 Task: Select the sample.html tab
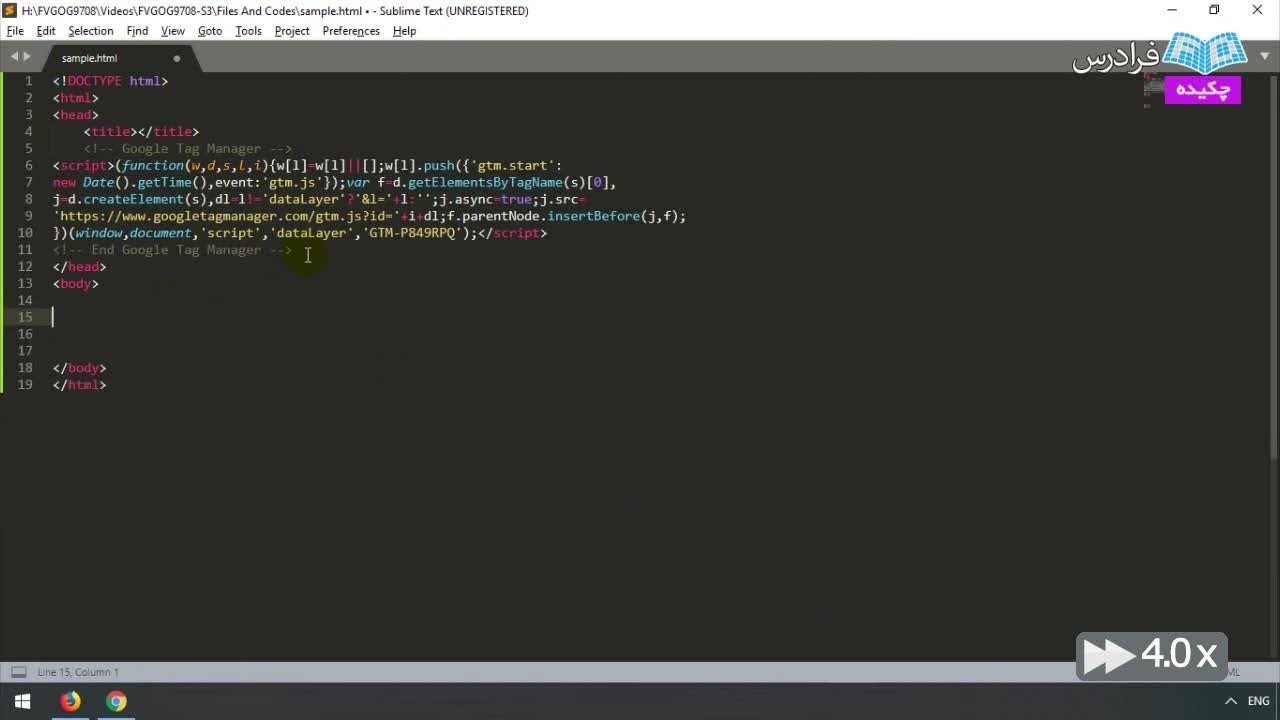coord(90,58)
